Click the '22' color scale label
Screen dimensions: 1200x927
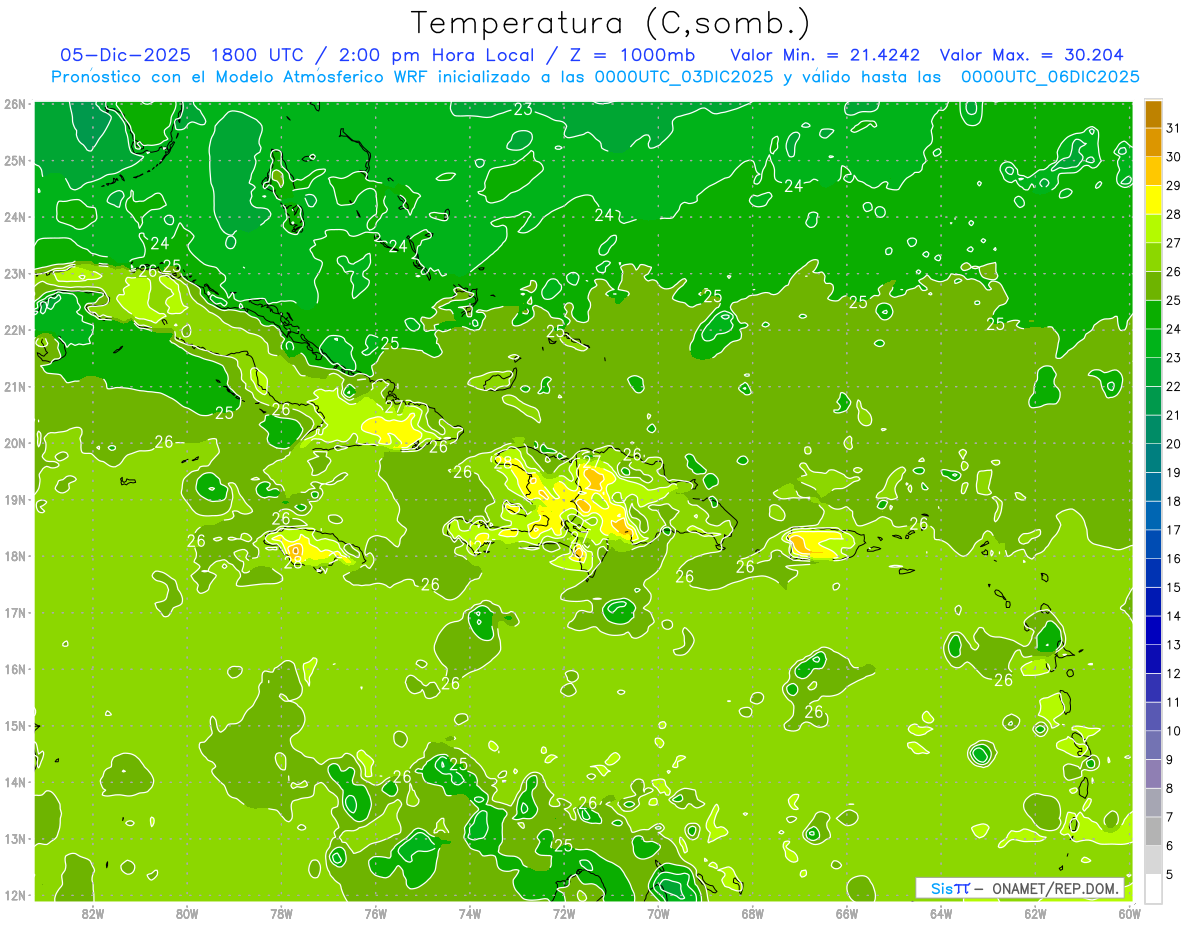click(1173, 386)
